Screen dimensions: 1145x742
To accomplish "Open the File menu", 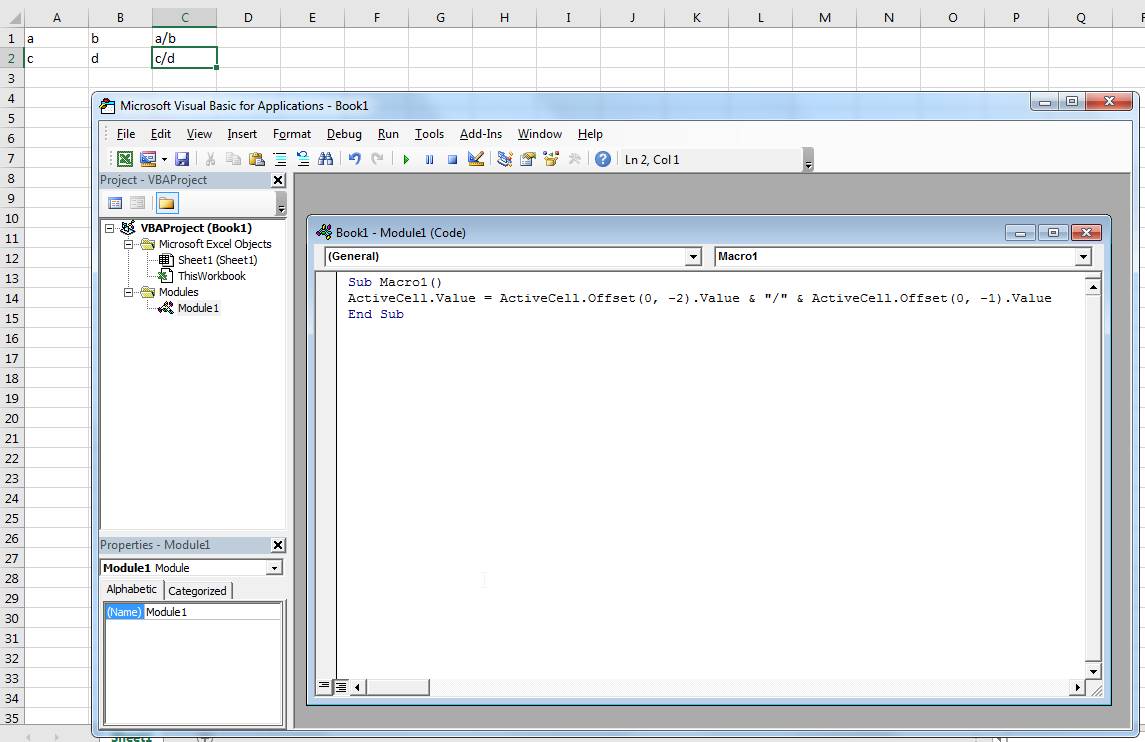I will coord(126,134).
